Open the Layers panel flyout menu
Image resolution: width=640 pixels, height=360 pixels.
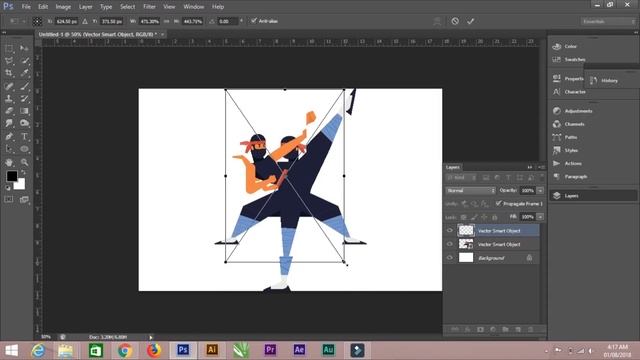(x=541, y=167)
